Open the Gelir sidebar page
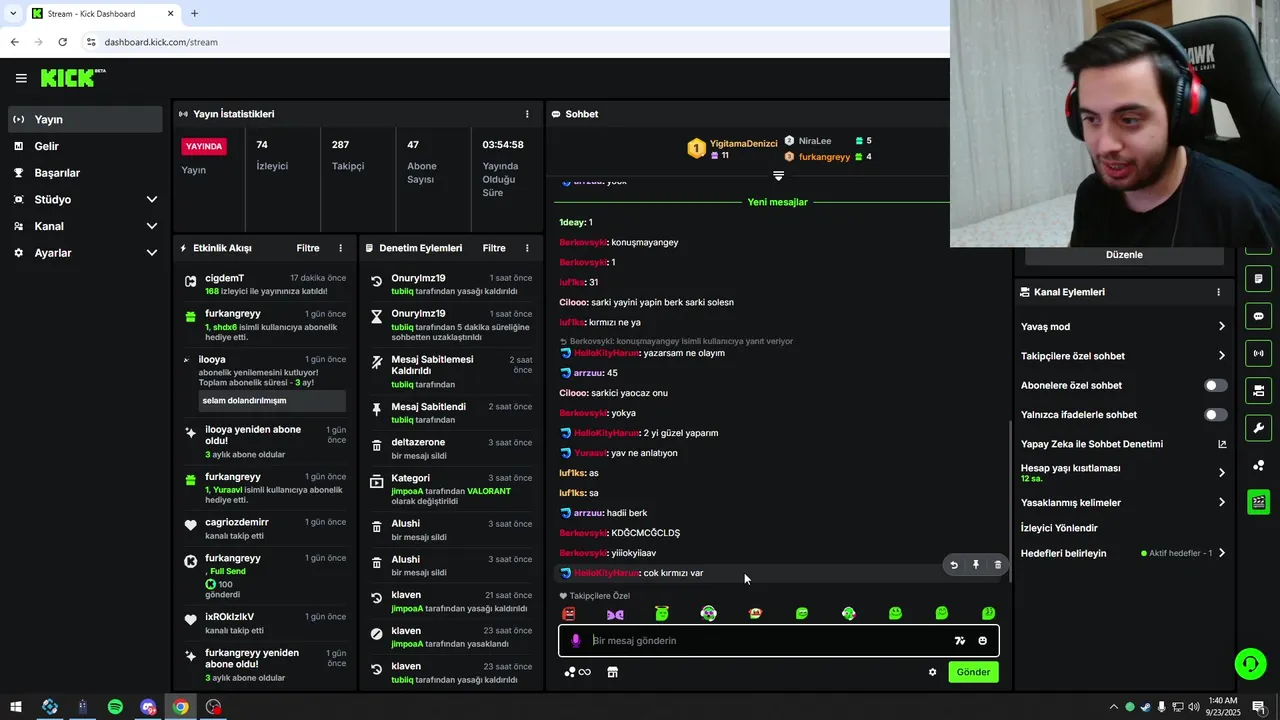The height and width of the screenshot is (720, 1280). click(x=85, y=146)
